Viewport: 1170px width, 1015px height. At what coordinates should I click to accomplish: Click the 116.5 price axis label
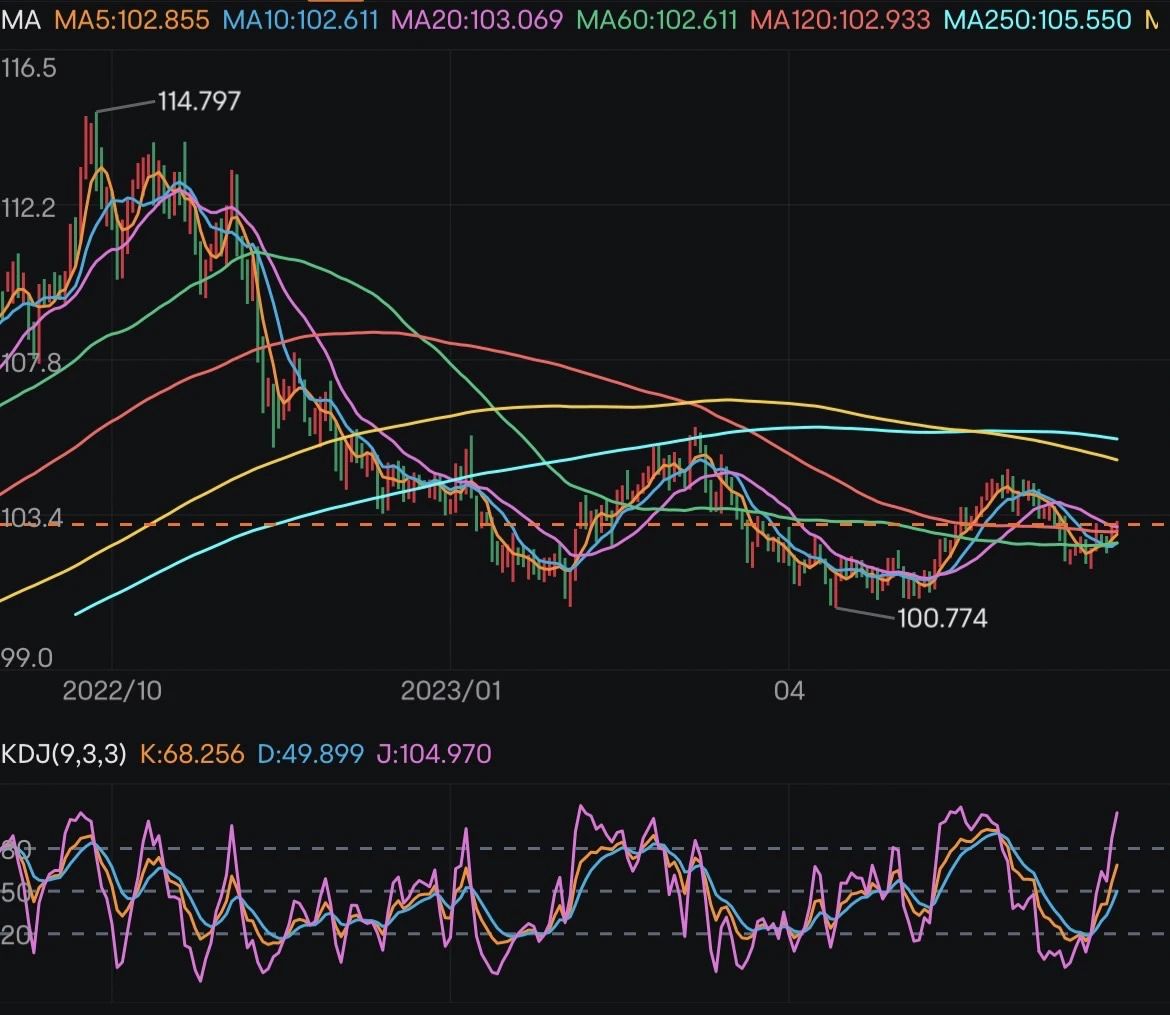(x=29, y=69)
